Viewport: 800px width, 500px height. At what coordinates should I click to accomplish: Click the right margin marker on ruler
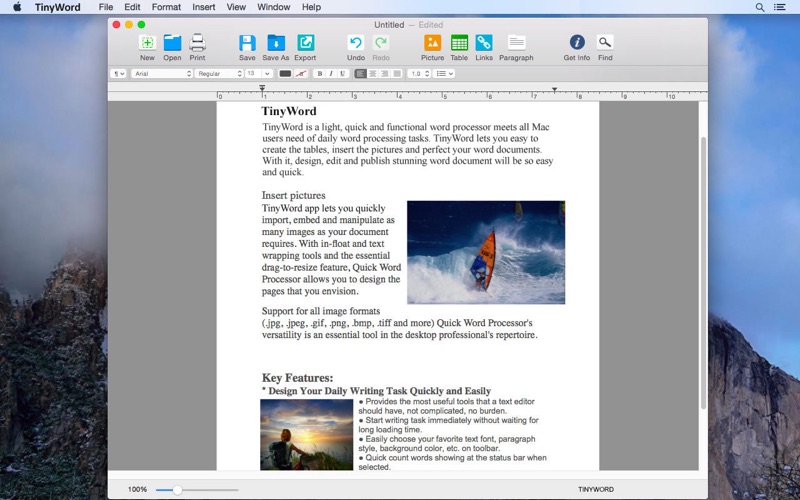coord(555,90)
